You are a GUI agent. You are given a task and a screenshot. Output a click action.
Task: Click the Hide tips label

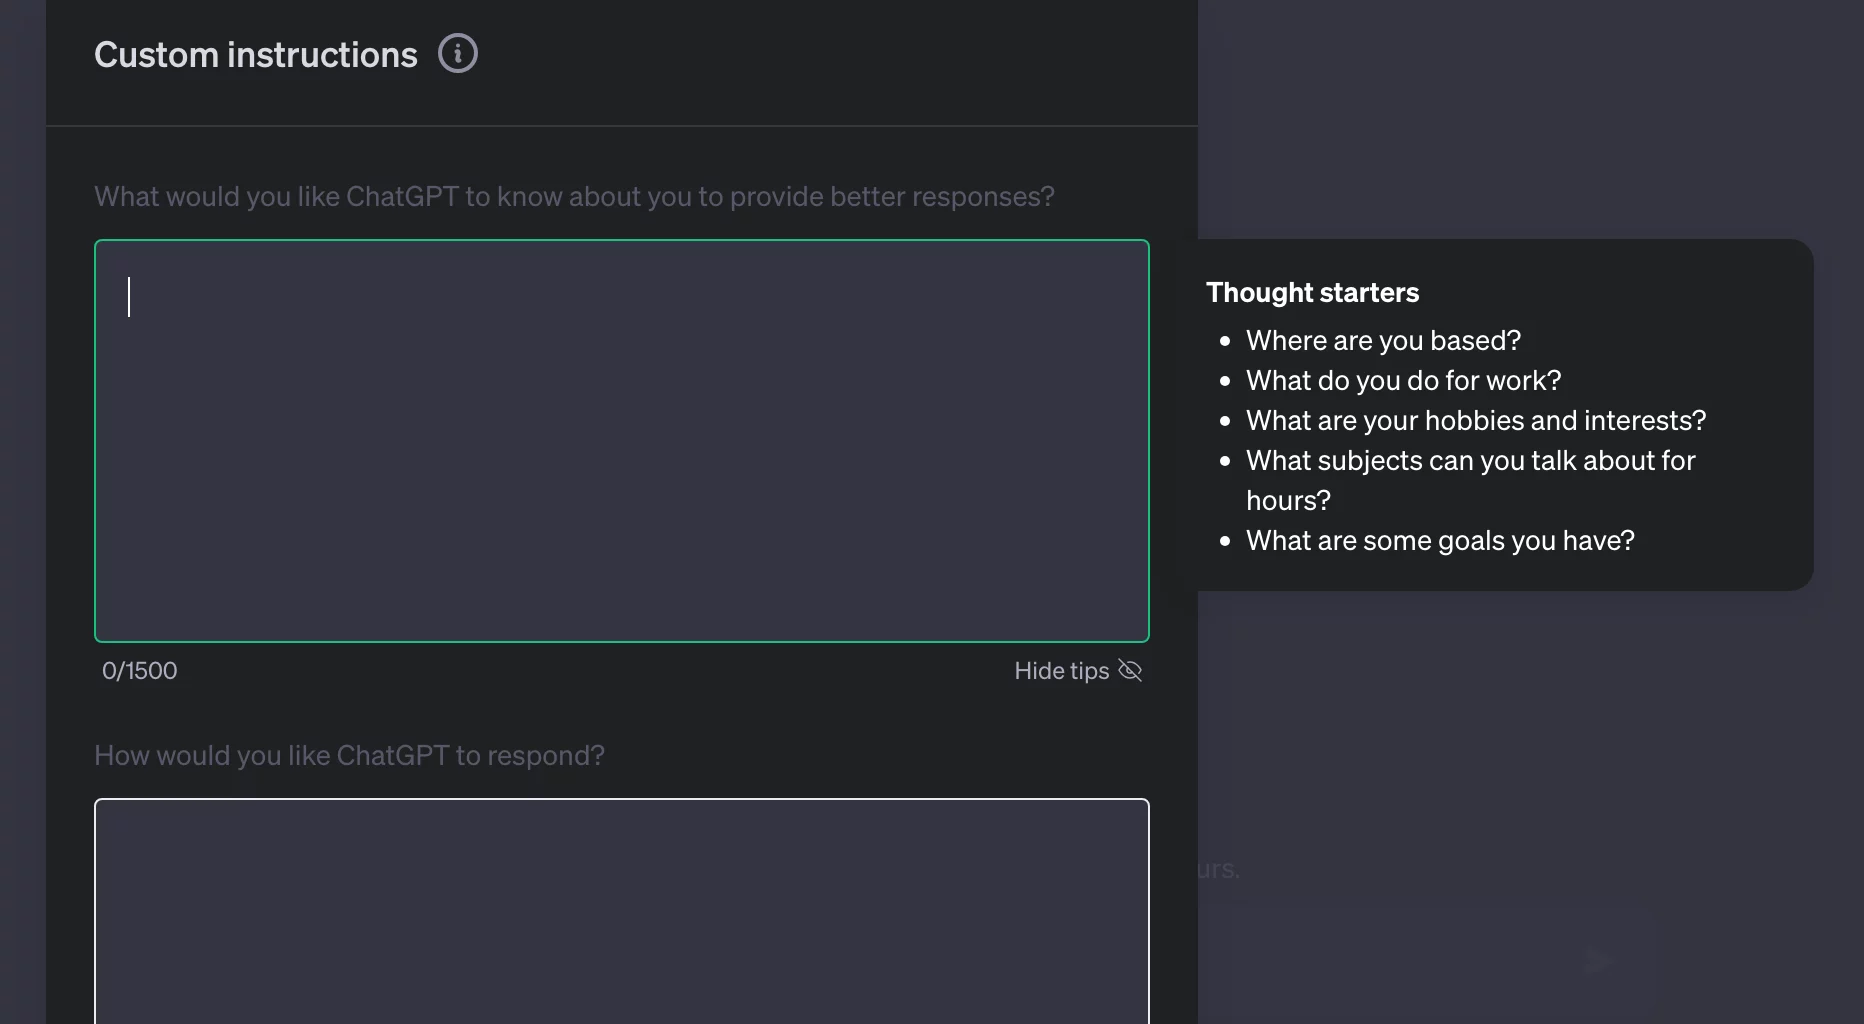1061,670
